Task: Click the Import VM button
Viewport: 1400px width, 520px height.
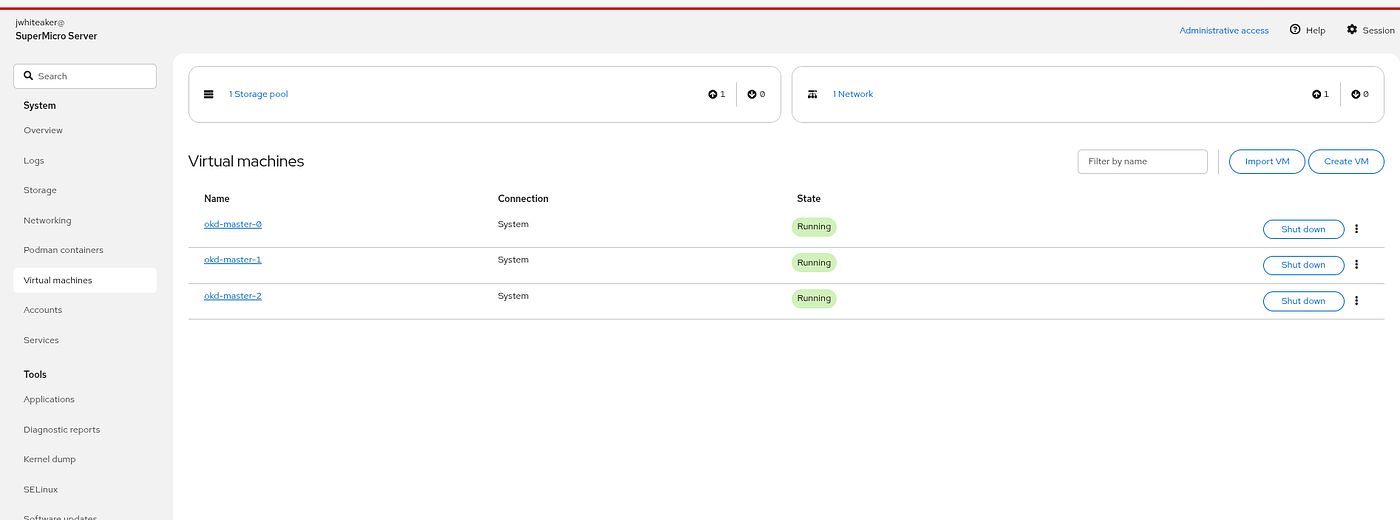Action: pyautogui.click(x=1267, y=161)
